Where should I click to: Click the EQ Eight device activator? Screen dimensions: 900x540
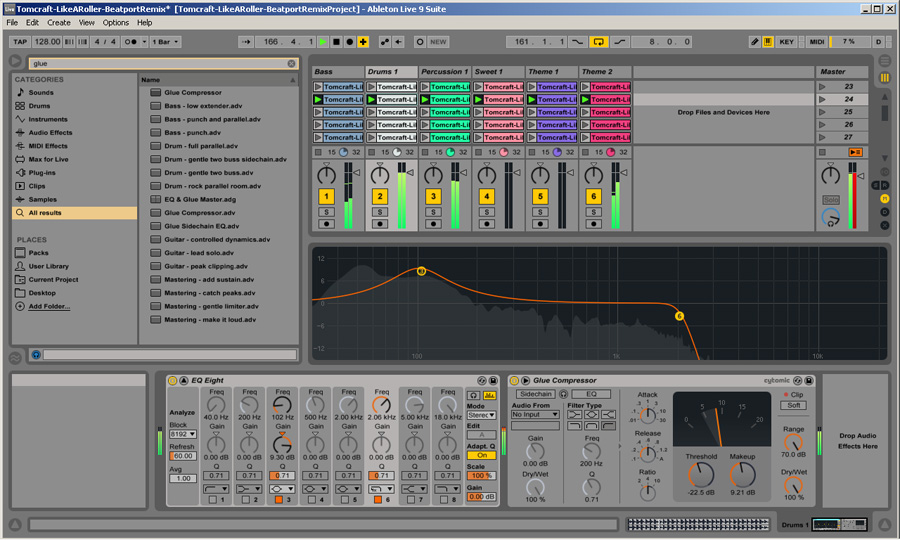[x=173, y=380]
